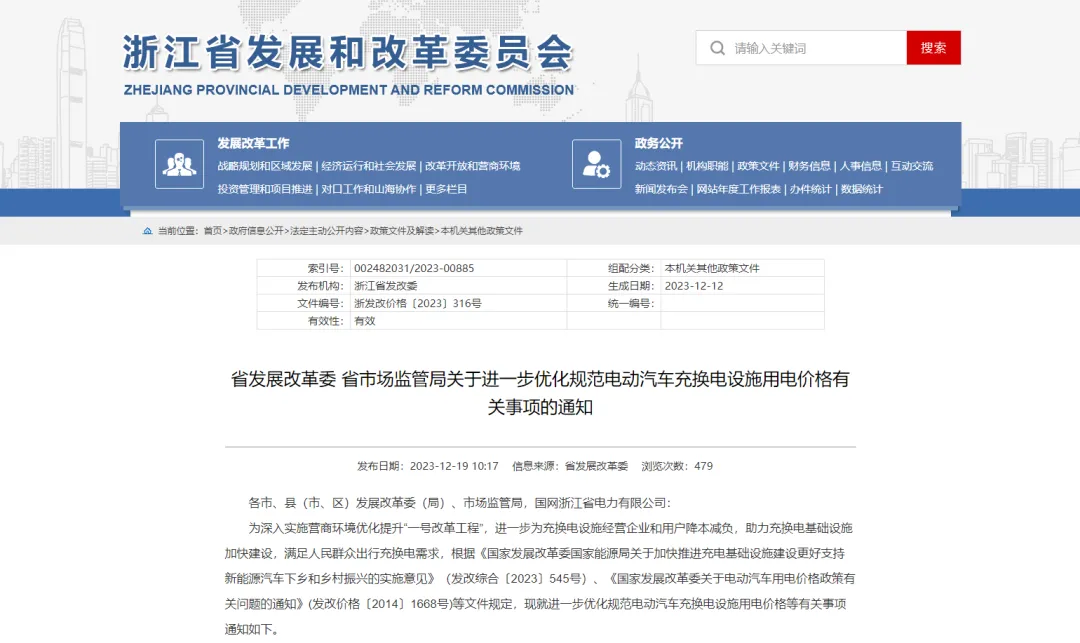Open 经济运行和社会发展 menu item
1080x643 pixels.
(x=368, y=166)
